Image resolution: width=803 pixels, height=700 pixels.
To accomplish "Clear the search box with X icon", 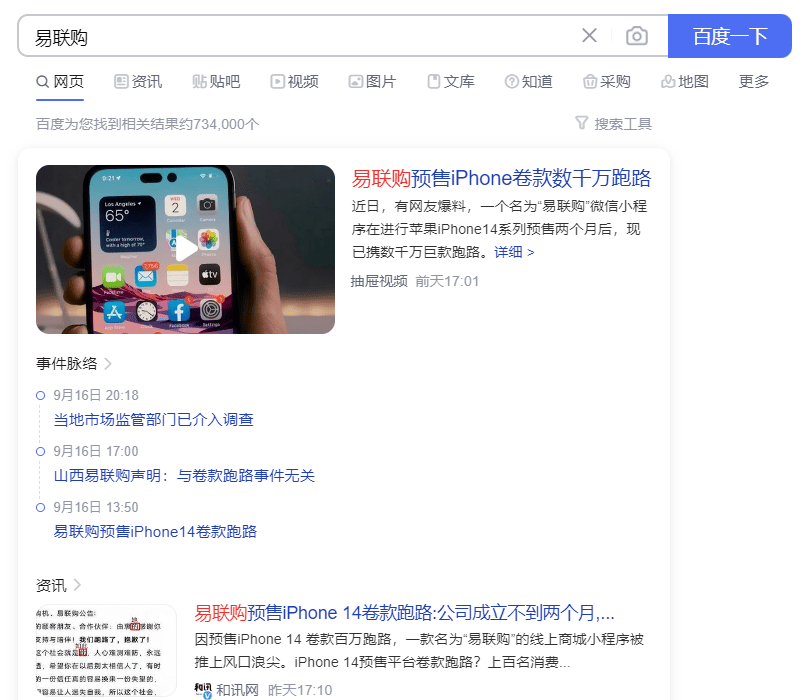I will click(x=589, y=36).
